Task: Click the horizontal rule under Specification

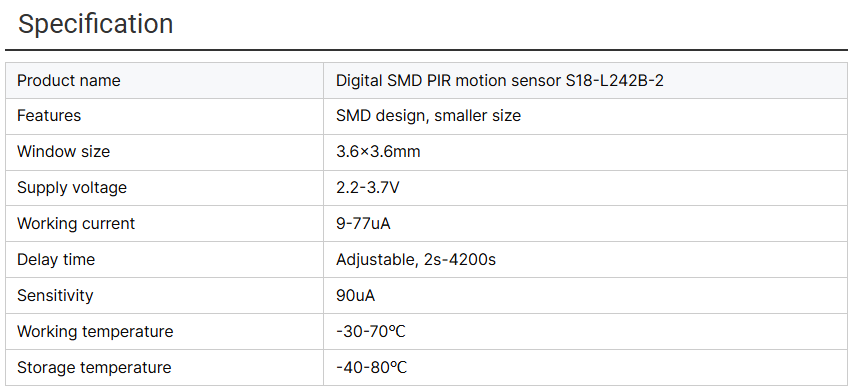Action: (x=426, y=50)
